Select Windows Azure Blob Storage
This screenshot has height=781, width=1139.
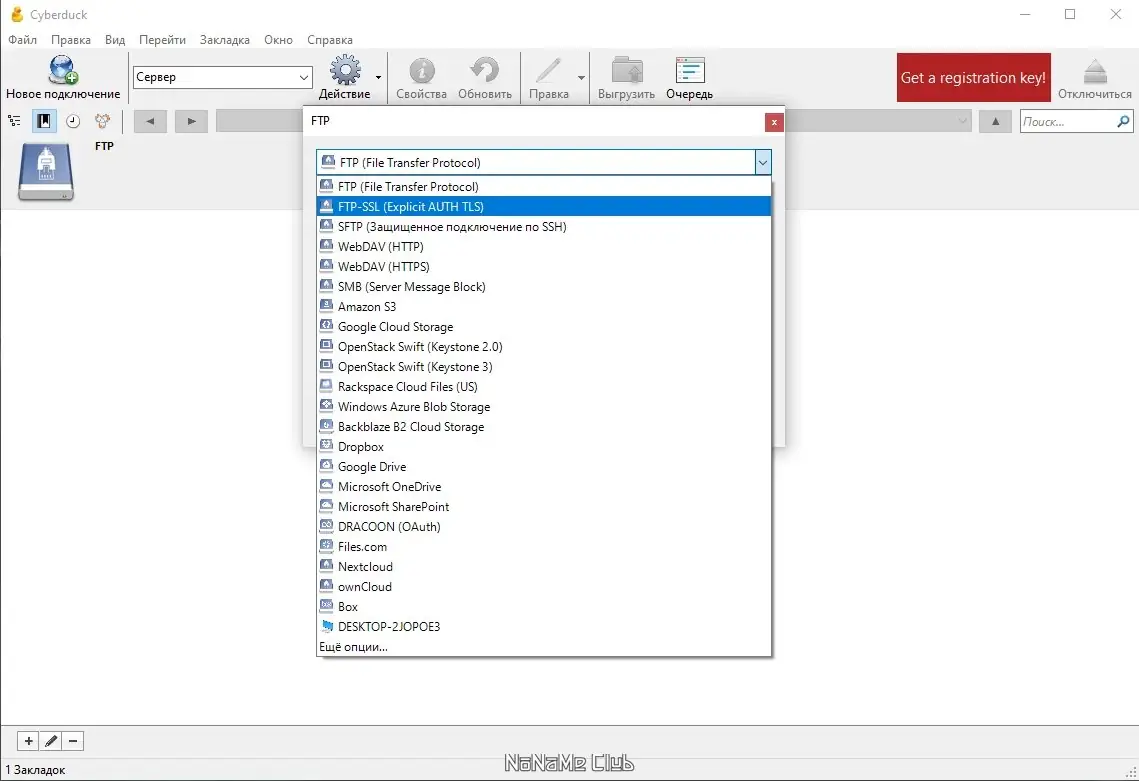pos(544,407)
